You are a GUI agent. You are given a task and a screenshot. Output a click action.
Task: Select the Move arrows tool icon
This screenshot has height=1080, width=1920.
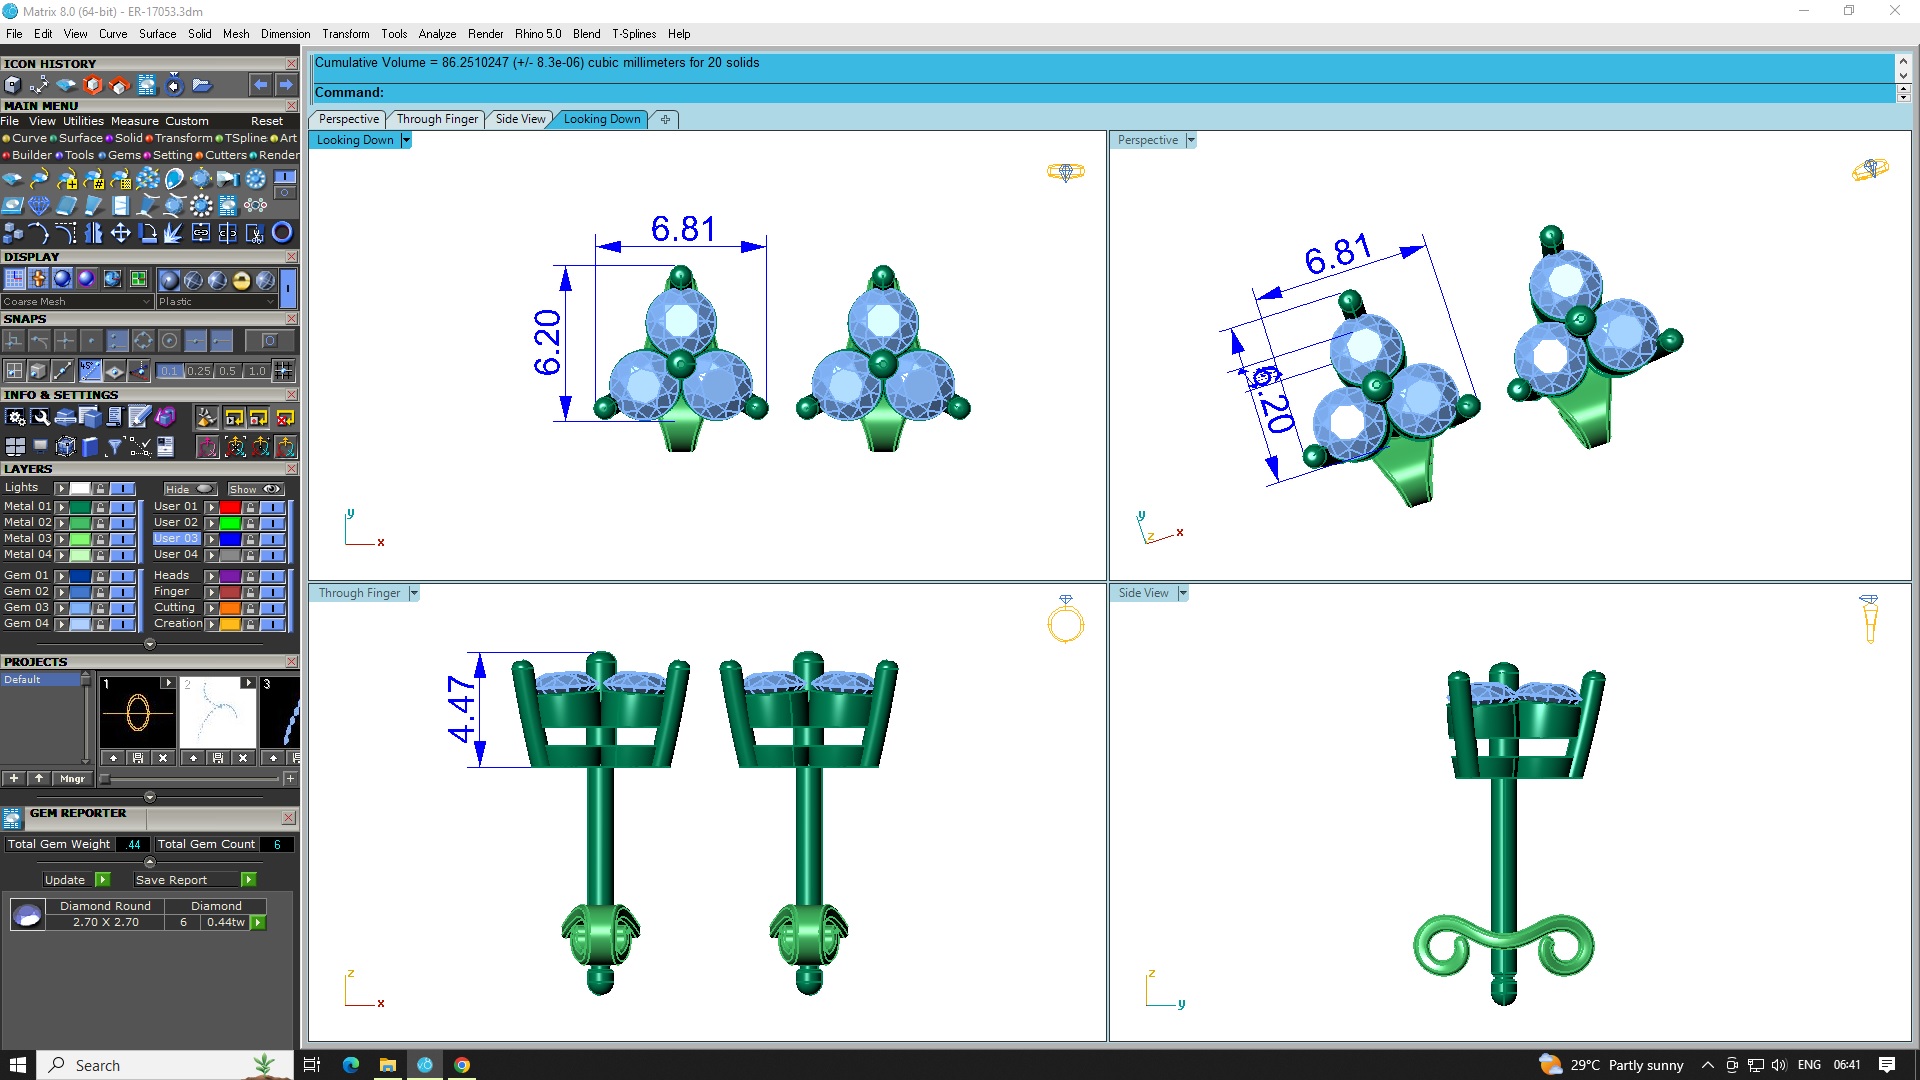pos(120,233)
